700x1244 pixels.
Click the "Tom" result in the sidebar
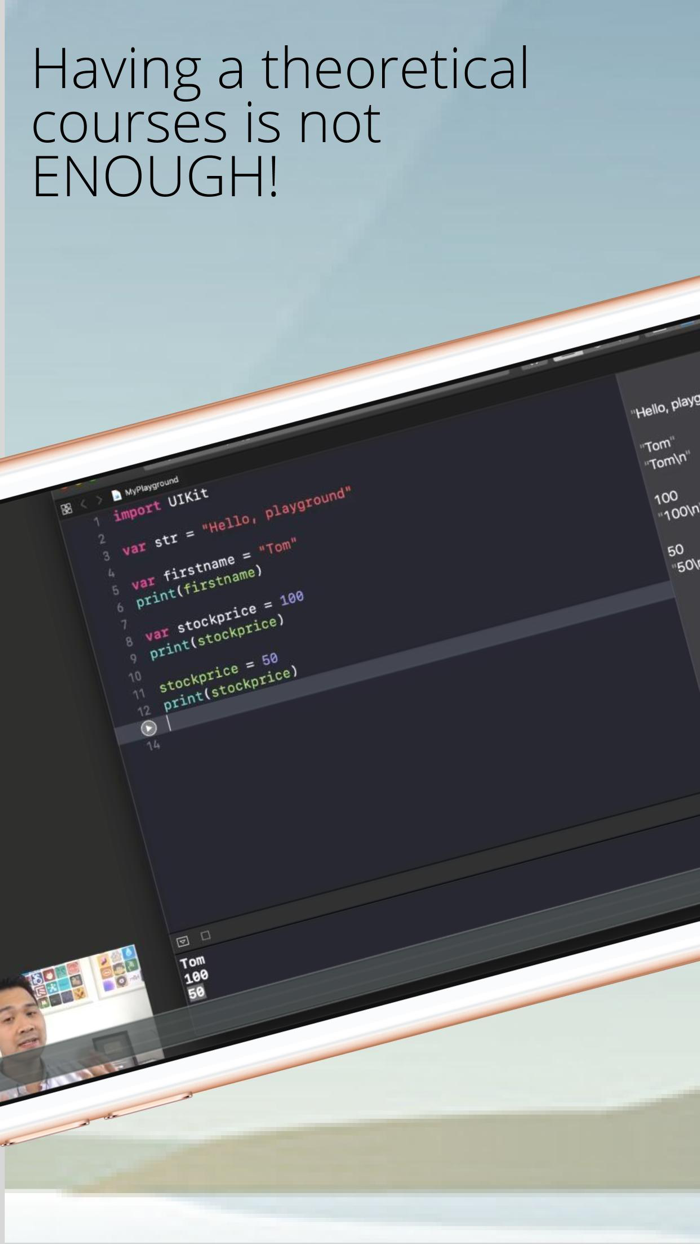pyautogui.click(x=659, y=444)
